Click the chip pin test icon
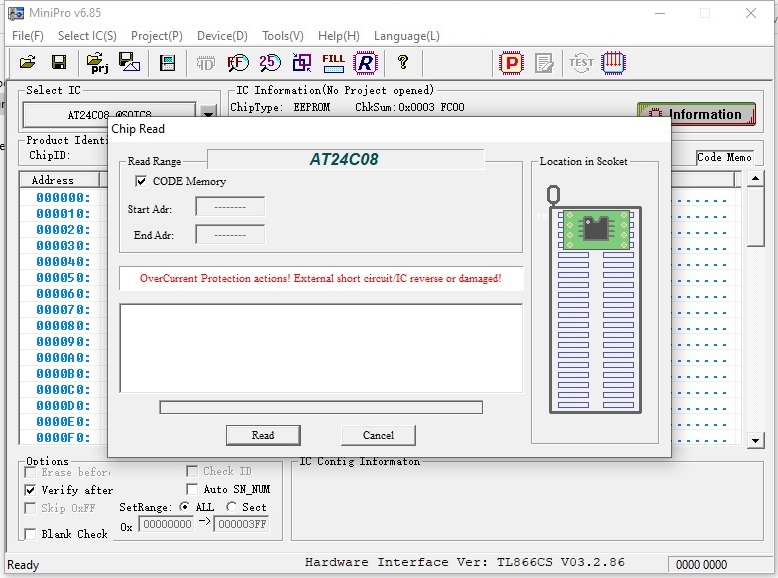 (x=613, y=63)
